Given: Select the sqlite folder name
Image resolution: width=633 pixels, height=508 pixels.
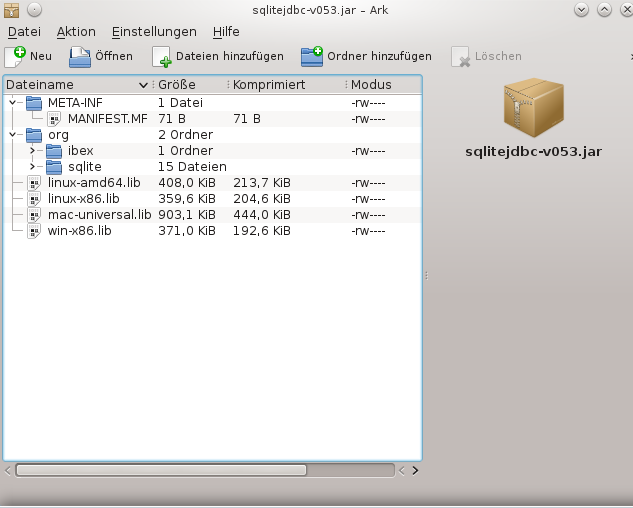Looking at the screenshot, I should point(85,167).
